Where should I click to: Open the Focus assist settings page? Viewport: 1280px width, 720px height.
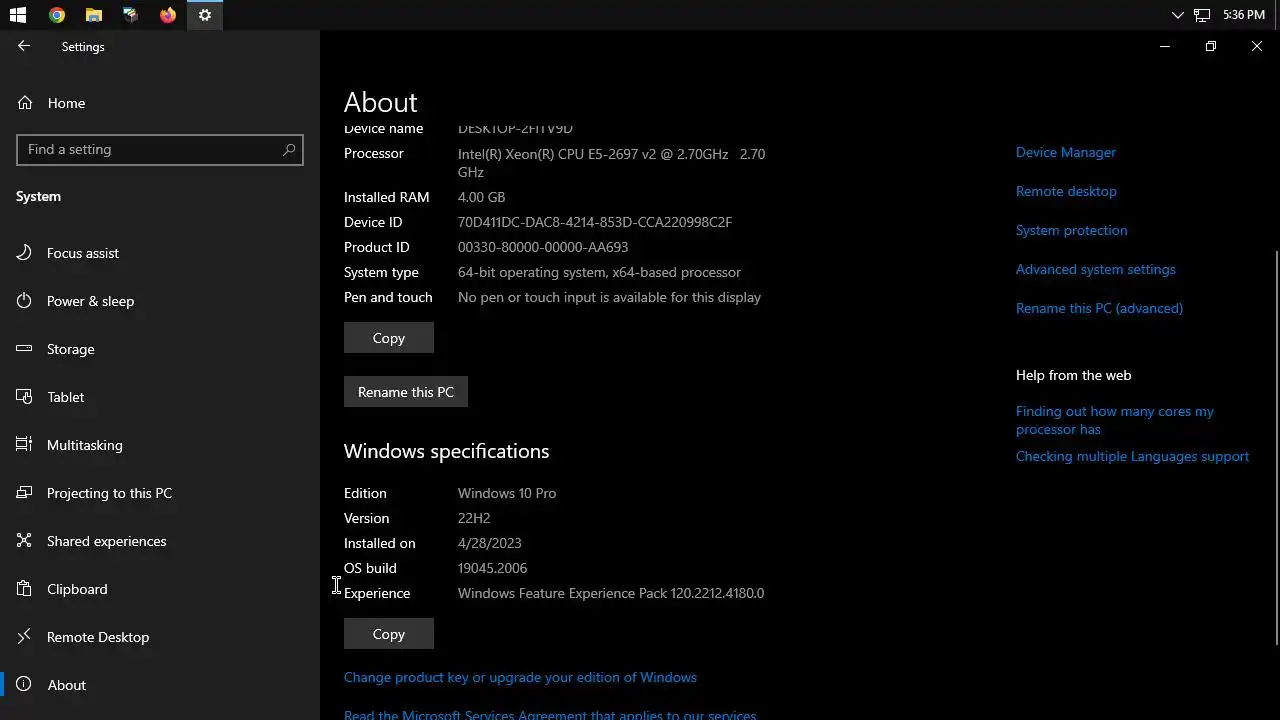[x=160, y=253]
